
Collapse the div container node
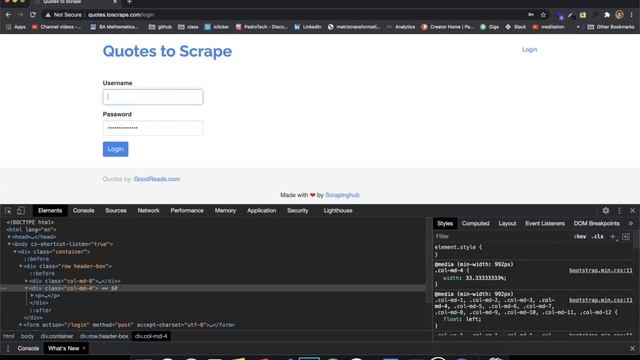tap(15, 252)
